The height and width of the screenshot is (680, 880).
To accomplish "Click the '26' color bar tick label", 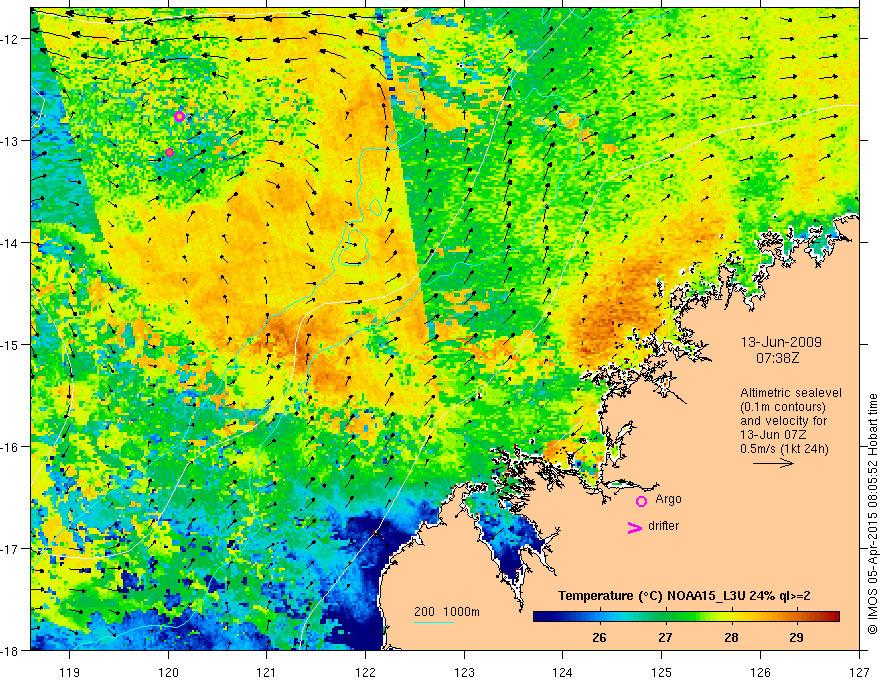I will [x=599, y=637].
